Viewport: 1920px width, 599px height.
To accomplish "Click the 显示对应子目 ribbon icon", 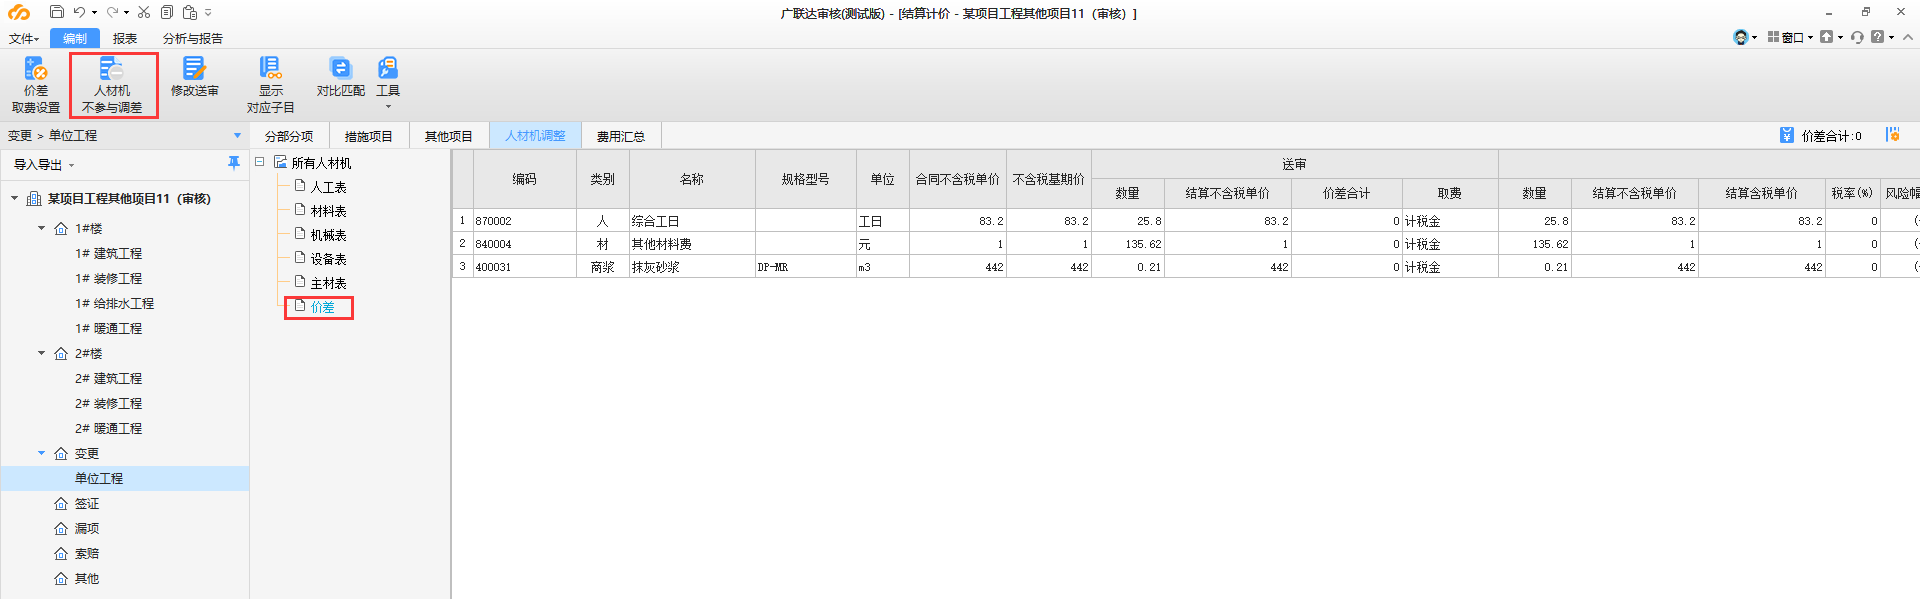I will (270, 84).
